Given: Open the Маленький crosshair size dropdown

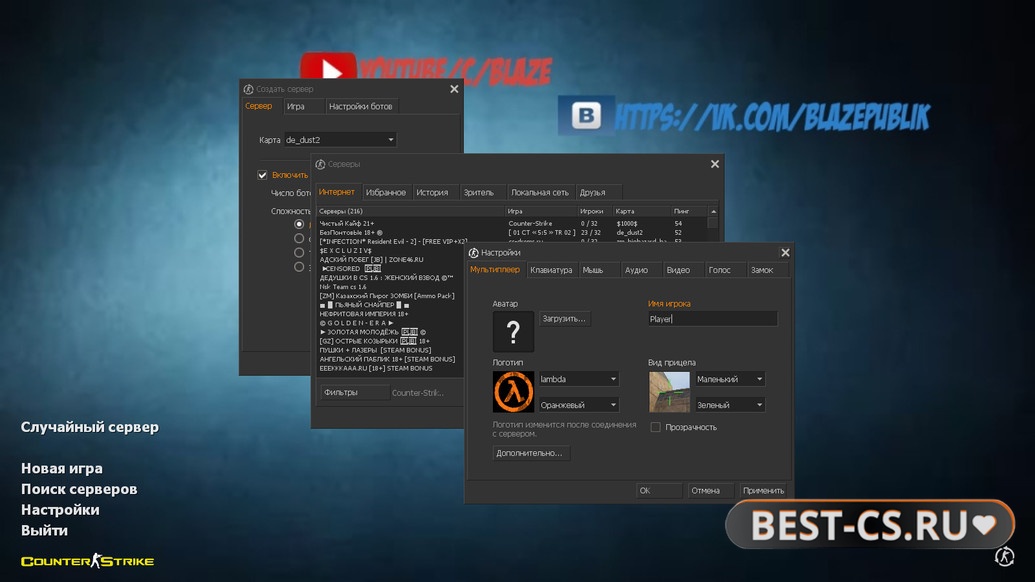Looking at the screenshot, I should [730, 379].
